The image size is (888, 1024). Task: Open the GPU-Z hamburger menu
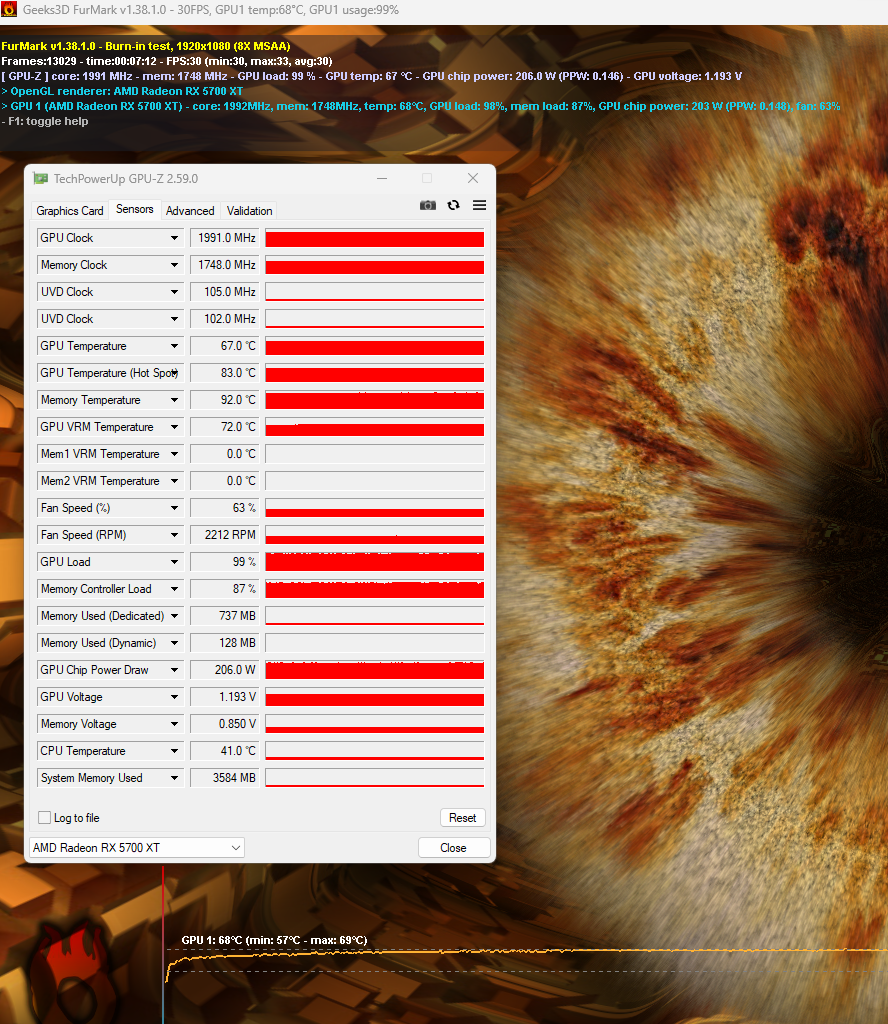(479, 205)
